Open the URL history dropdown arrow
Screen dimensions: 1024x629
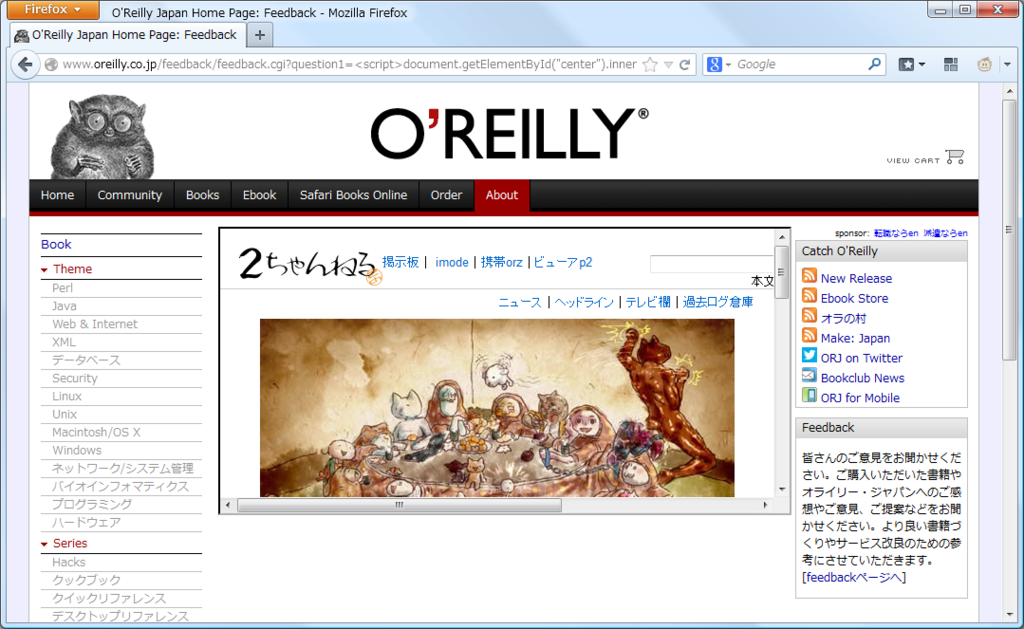point(668,65)
